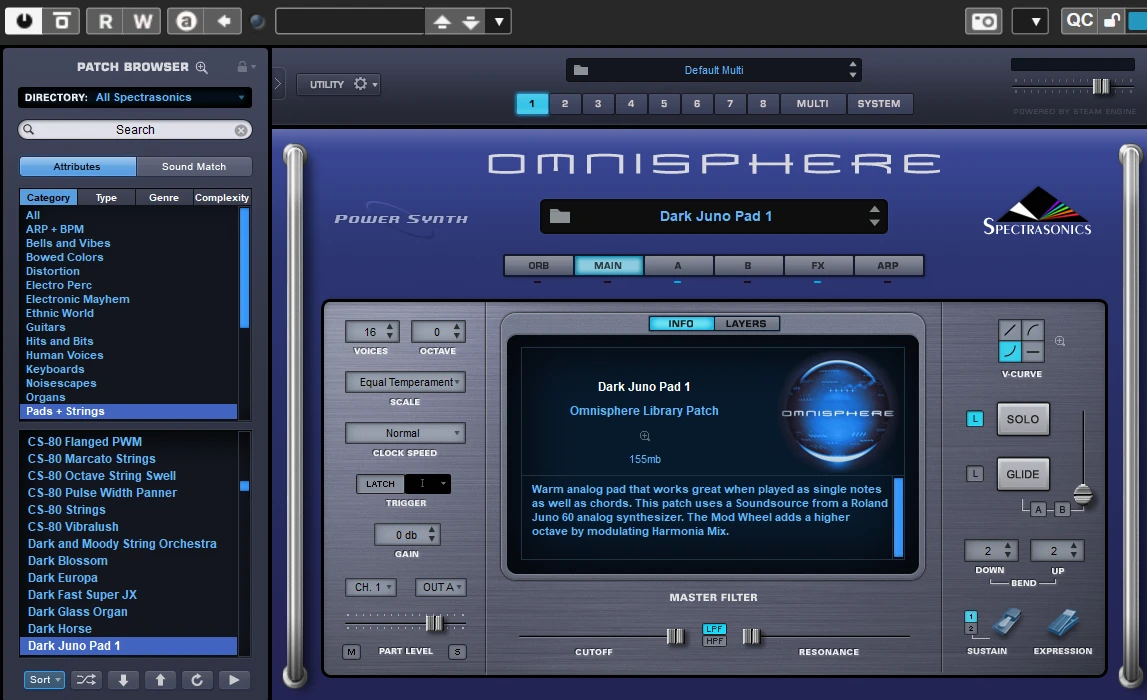Open the OUT A output dropdown

pos(440,587)
